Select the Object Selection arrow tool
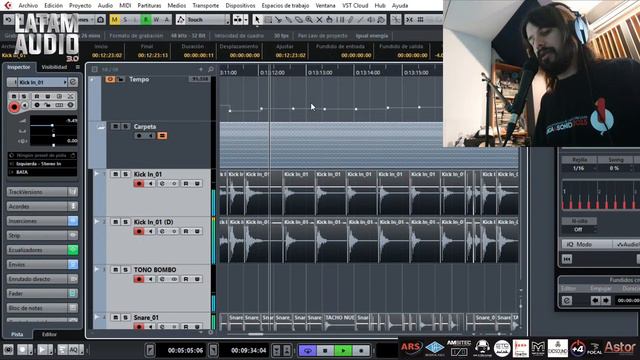This screenshot has height=360, width=640. [x=257, y=20]
